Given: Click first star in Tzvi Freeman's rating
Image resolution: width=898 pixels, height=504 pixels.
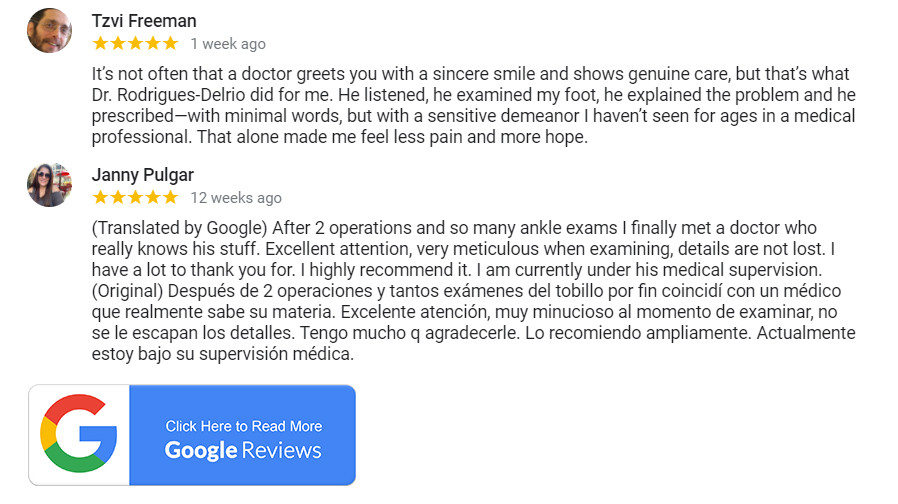Looking at the screenshot, I should [100, 44].
